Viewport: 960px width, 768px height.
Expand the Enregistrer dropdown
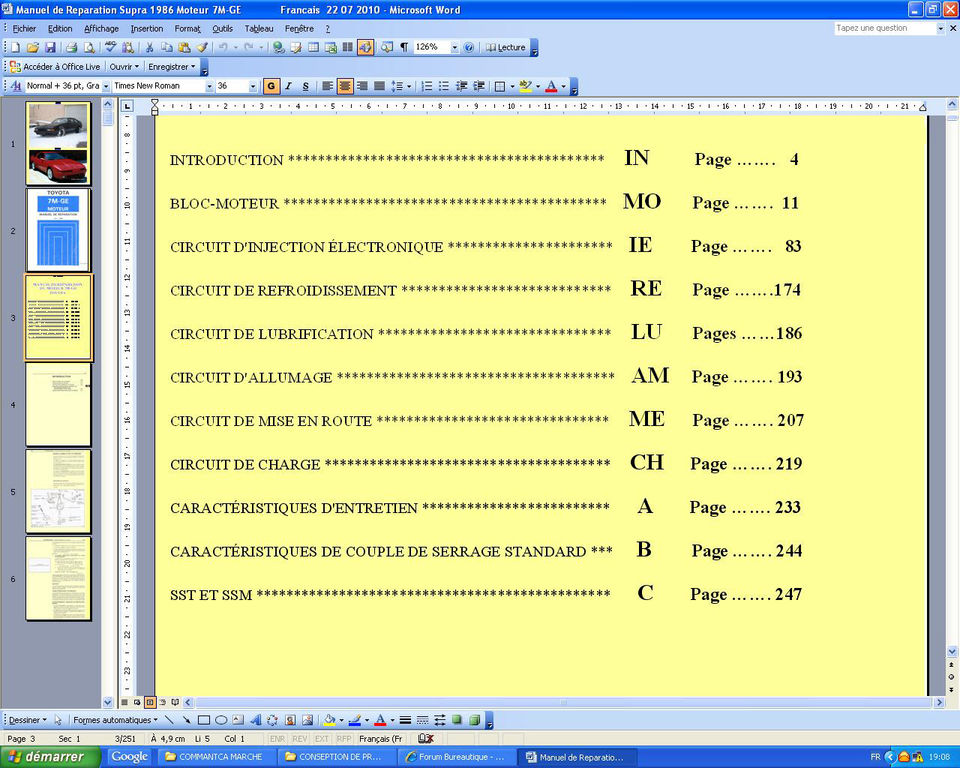coord(171,67)
